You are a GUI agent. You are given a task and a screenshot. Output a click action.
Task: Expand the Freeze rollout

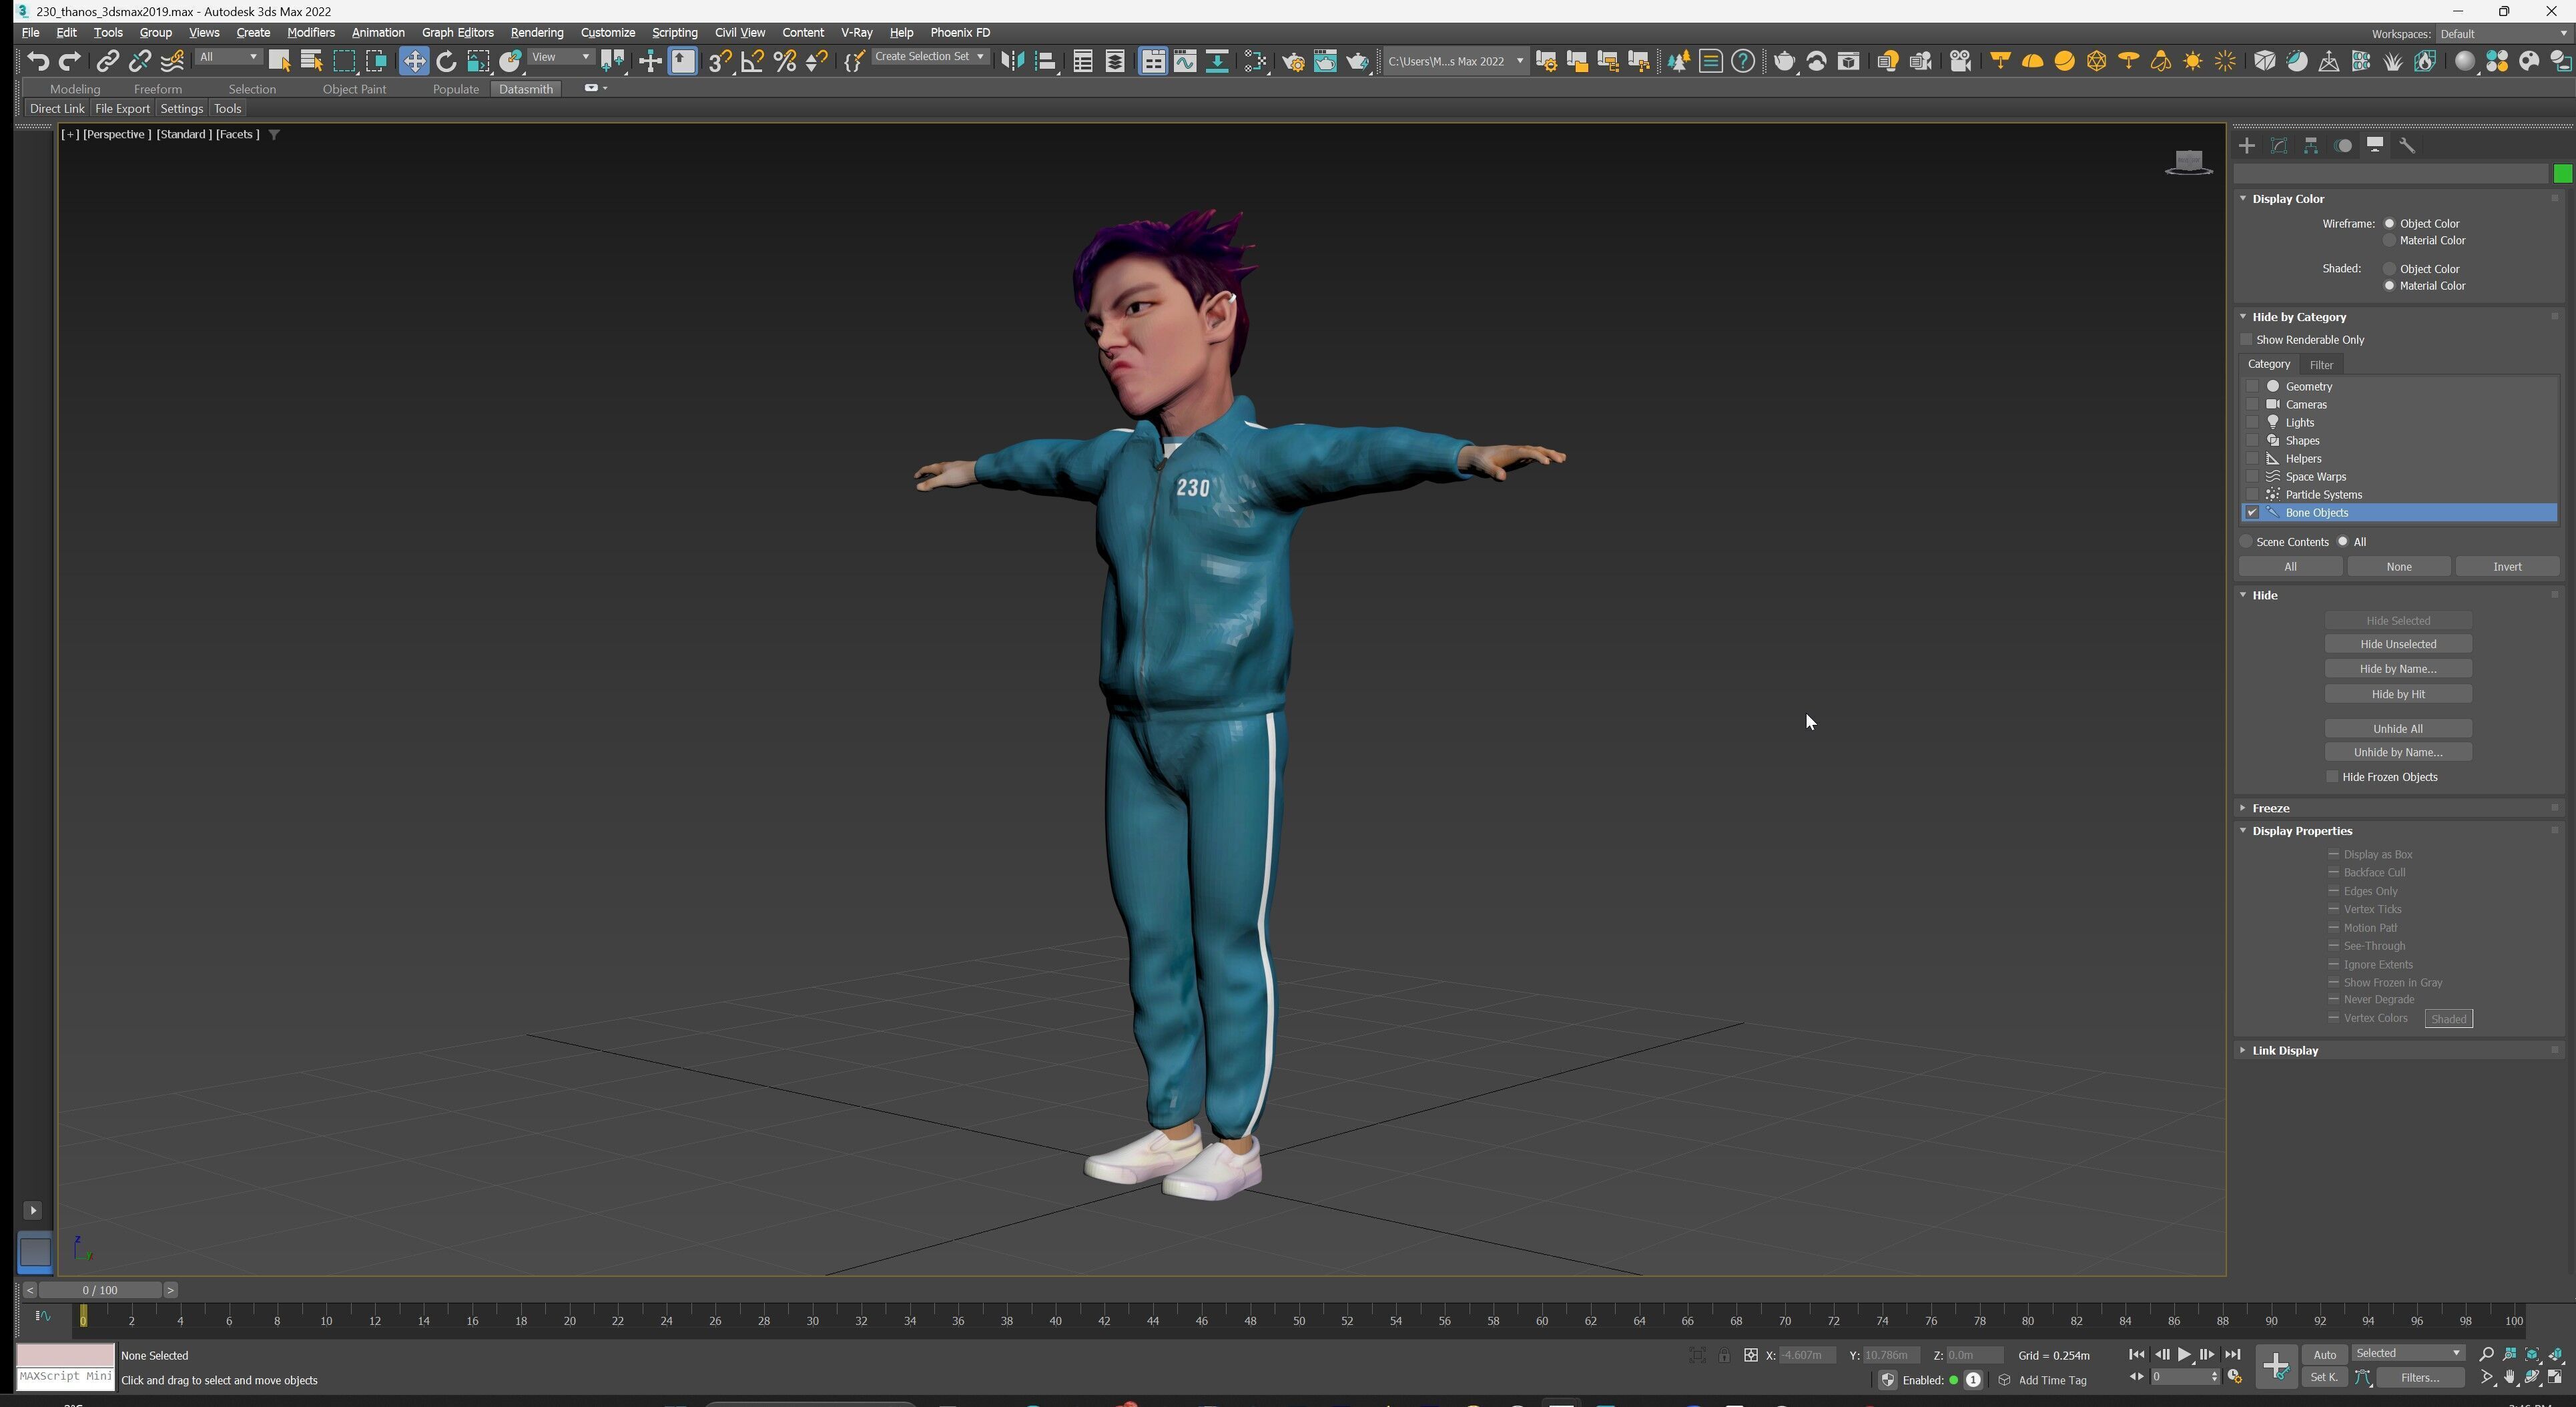coord(2270,808)
